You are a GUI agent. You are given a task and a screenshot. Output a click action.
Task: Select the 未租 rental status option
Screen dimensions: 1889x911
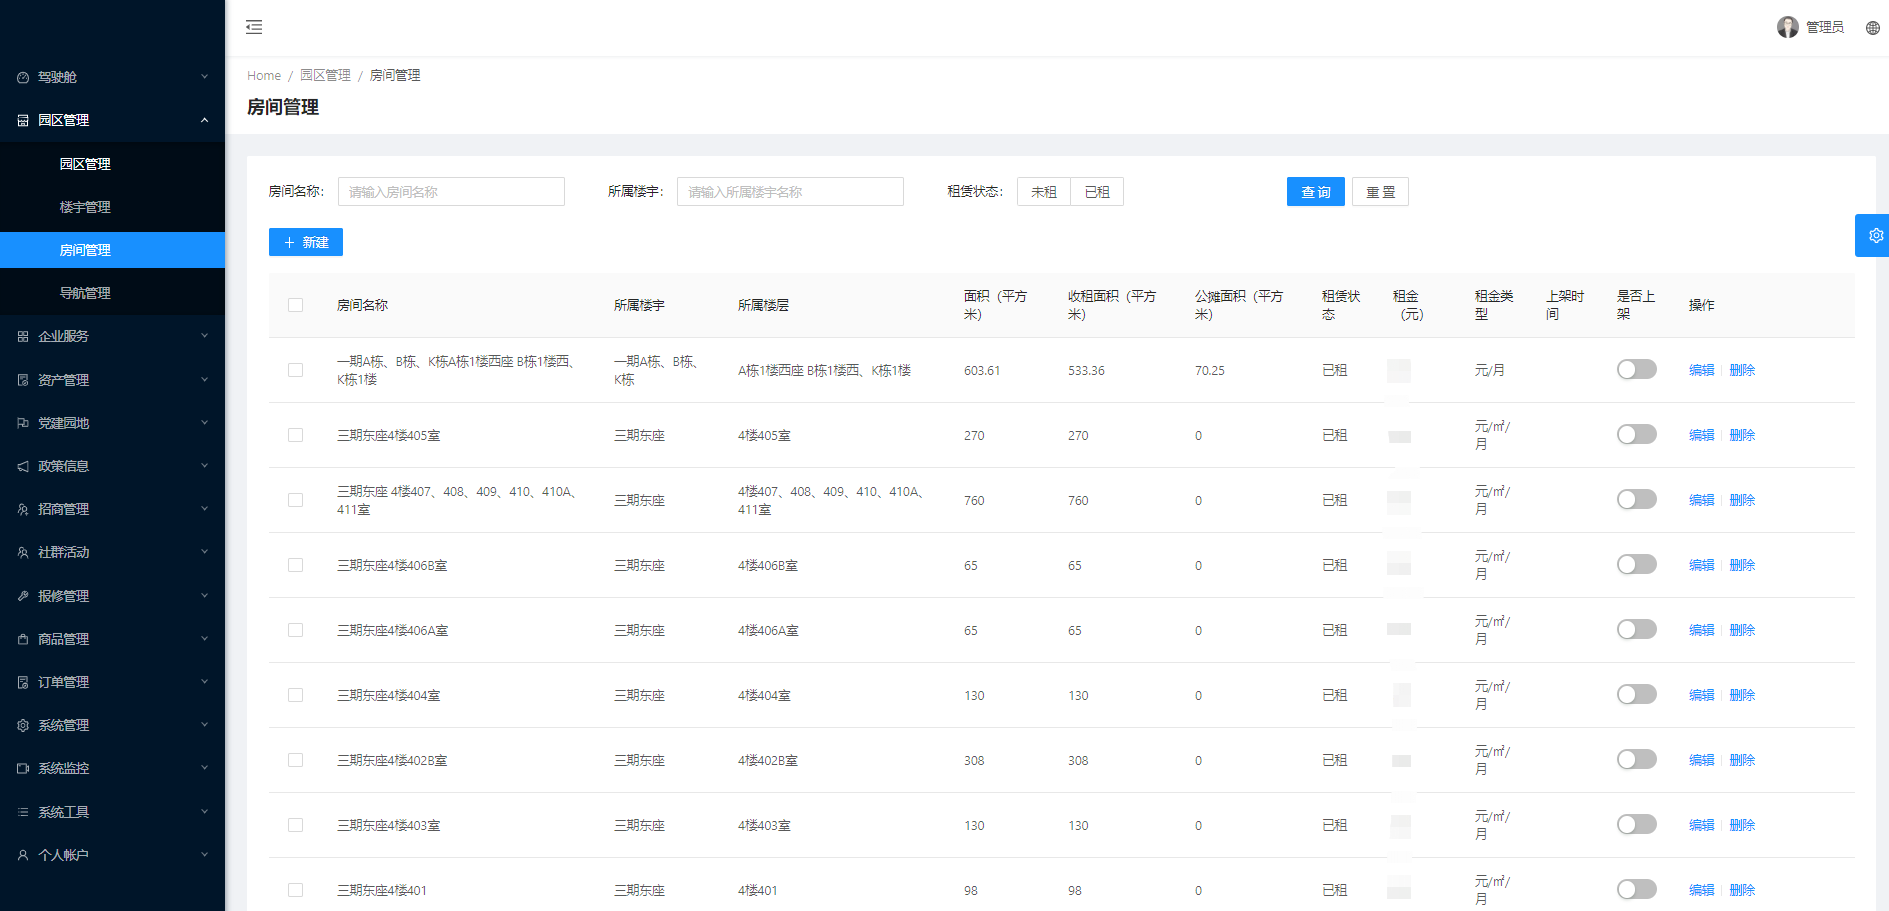[1043, 192]
